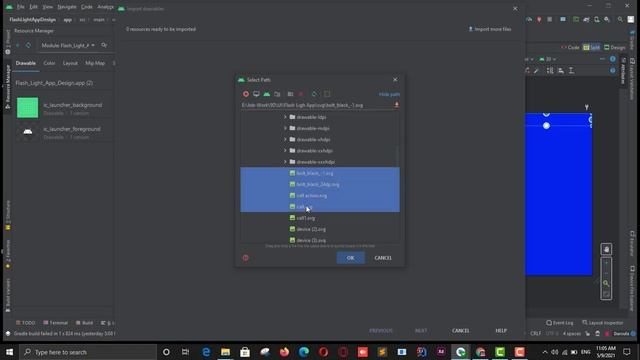The height and width of the screenshot is (360, 640).
Task: Select ic_launcher_foreground thumbnail
Action: (x=27, y=132)
